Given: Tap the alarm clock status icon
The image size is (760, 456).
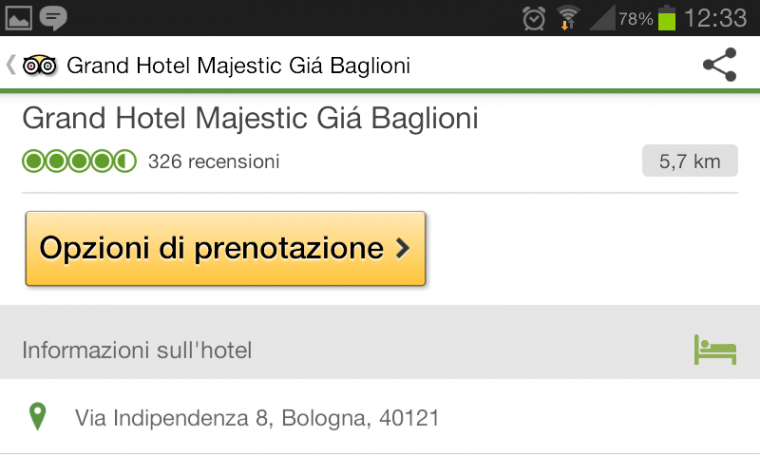Looking at the screenshot, I should pos(534,18).
